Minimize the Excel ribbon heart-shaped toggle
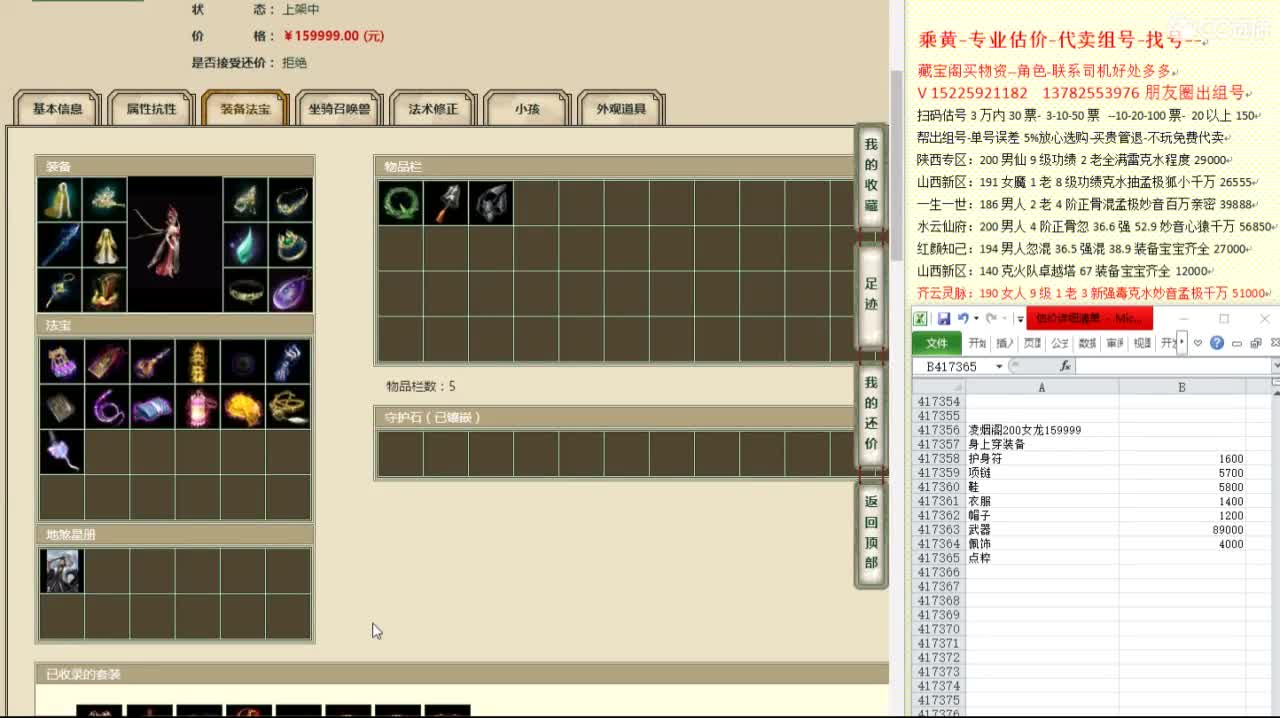Screen dimensions: 1280x718 1198,343
